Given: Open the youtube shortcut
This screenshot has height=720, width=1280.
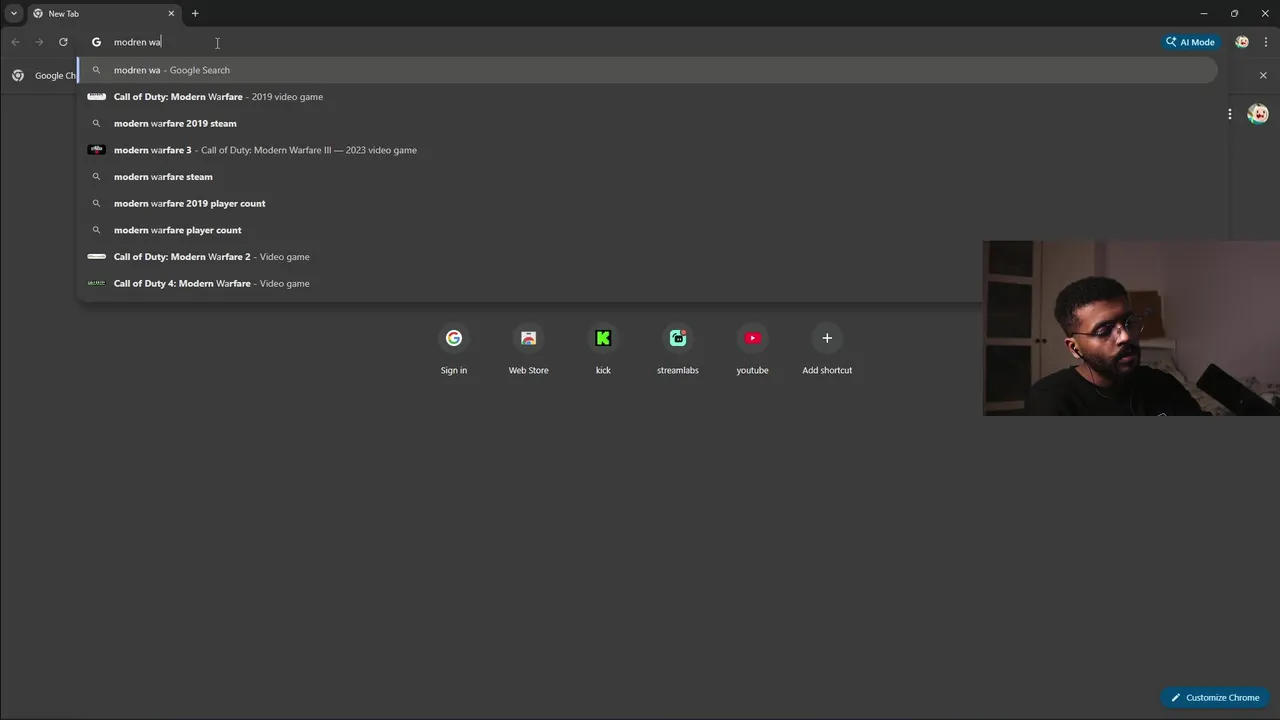Looking at the screenshot, I should 753,349.
